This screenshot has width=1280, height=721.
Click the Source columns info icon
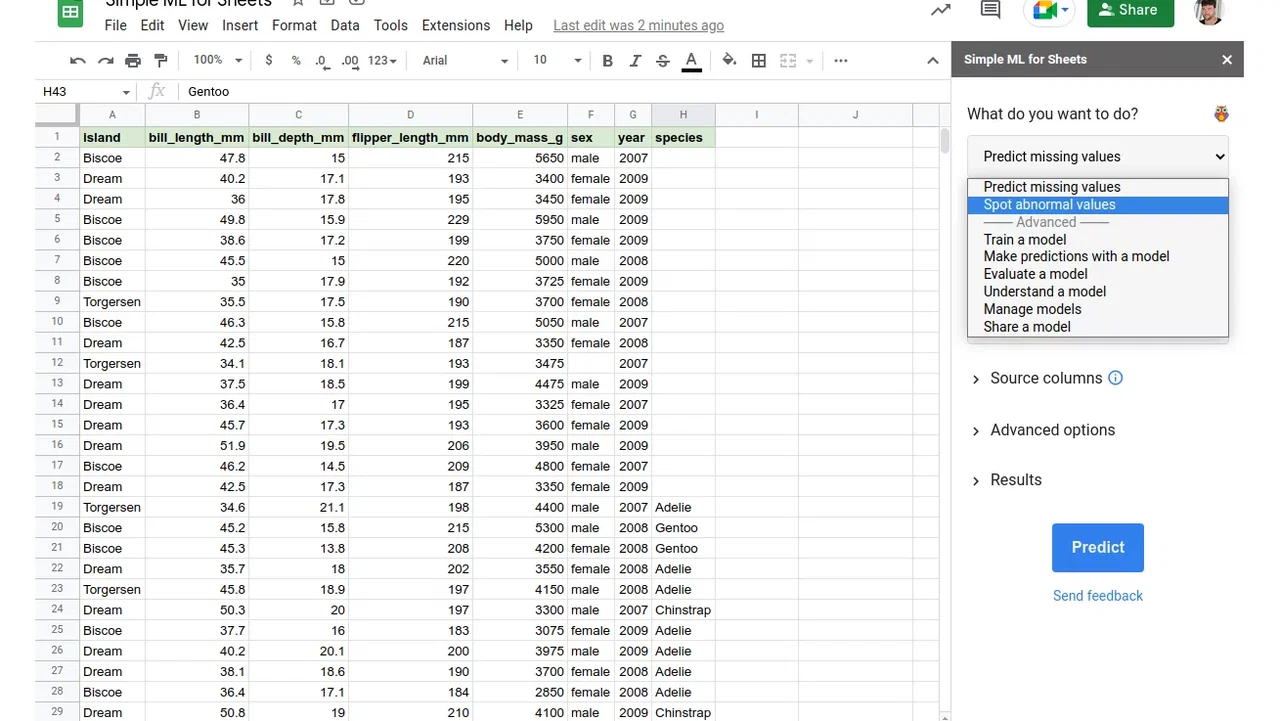[1116, 378]
